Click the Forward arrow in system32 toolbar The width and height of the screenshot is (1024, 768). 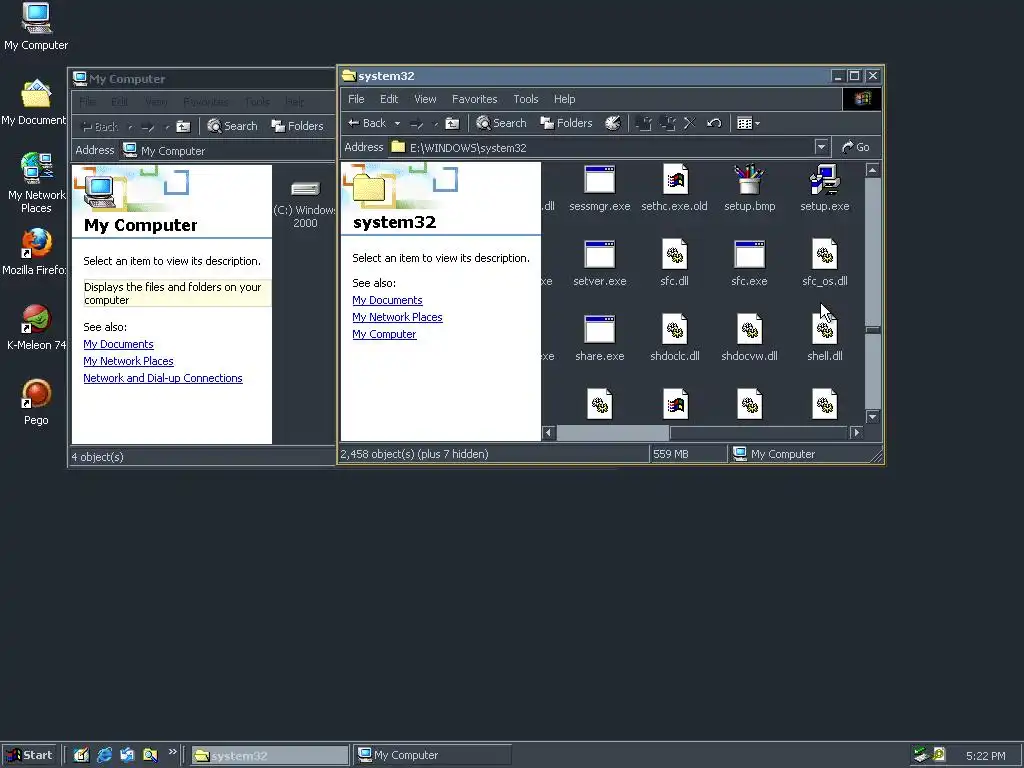point(417,123)
